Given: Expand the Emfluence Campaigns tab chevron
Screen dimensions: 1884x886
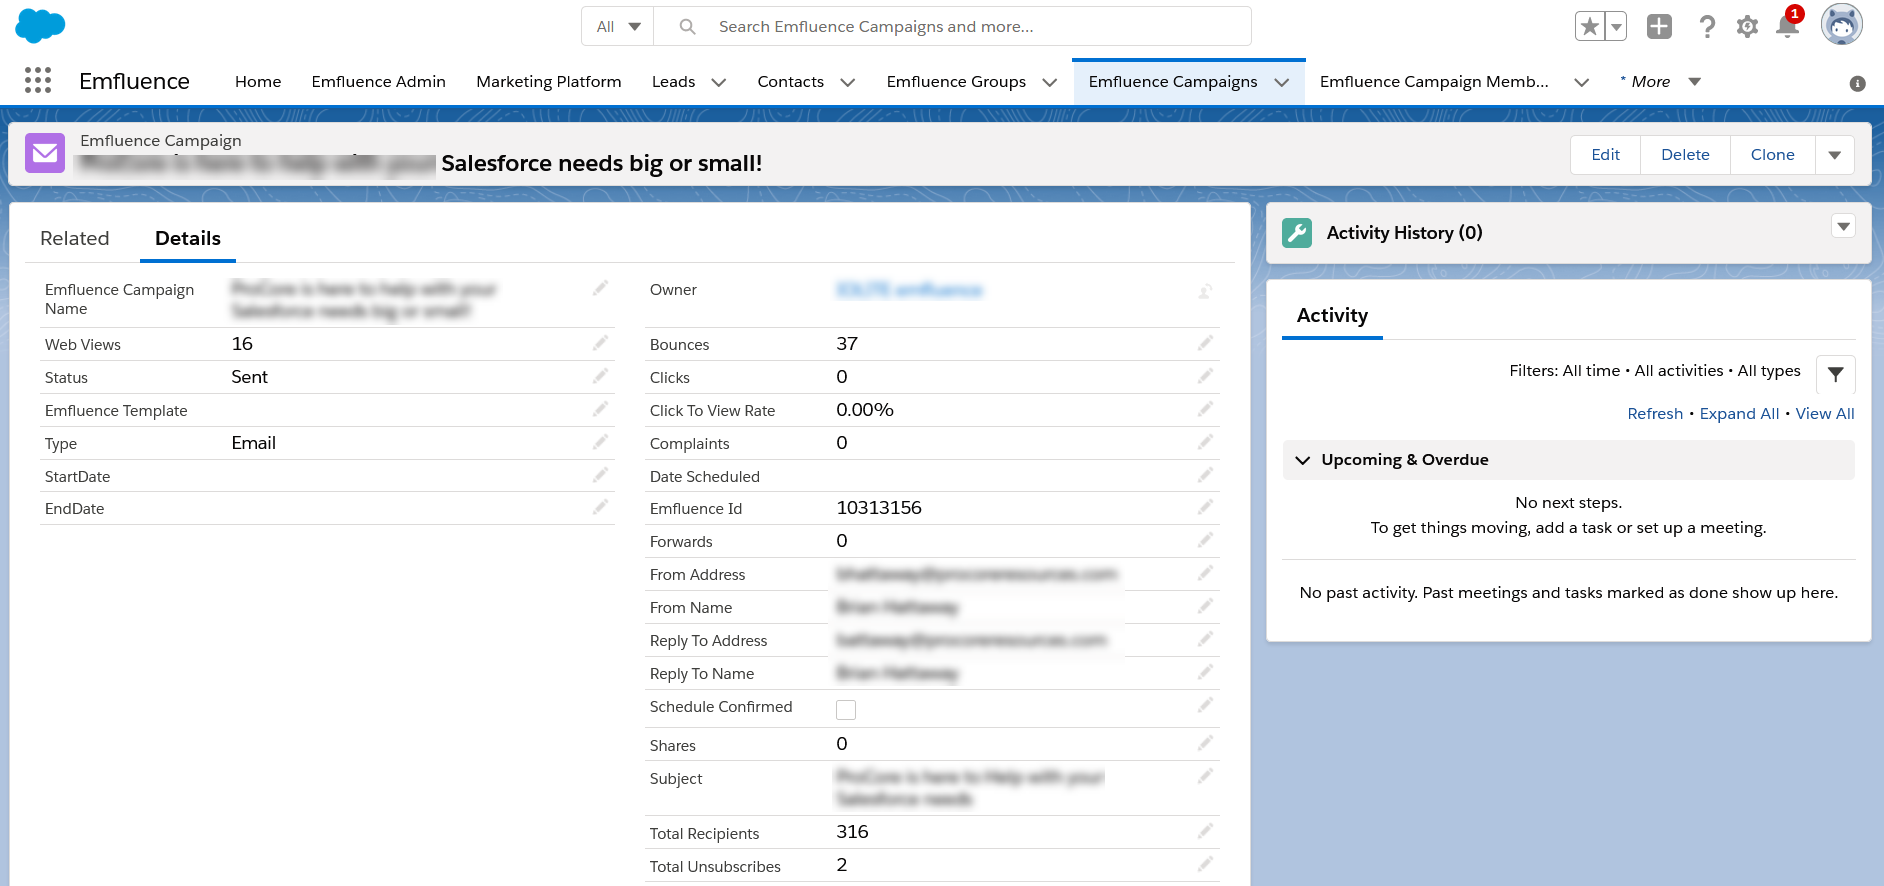Looking at the screenshot, I should pos(1281,82).
